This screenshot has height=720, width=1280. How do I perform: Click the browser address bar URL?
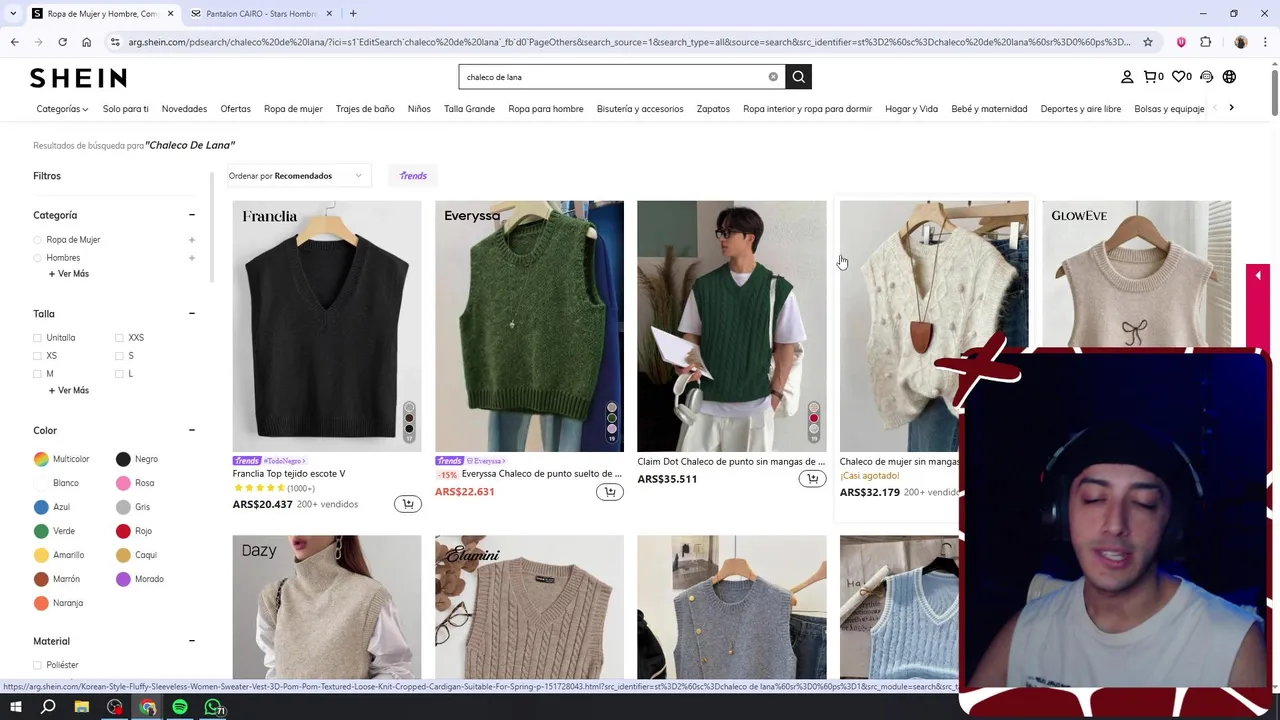[x=628, y=42]
